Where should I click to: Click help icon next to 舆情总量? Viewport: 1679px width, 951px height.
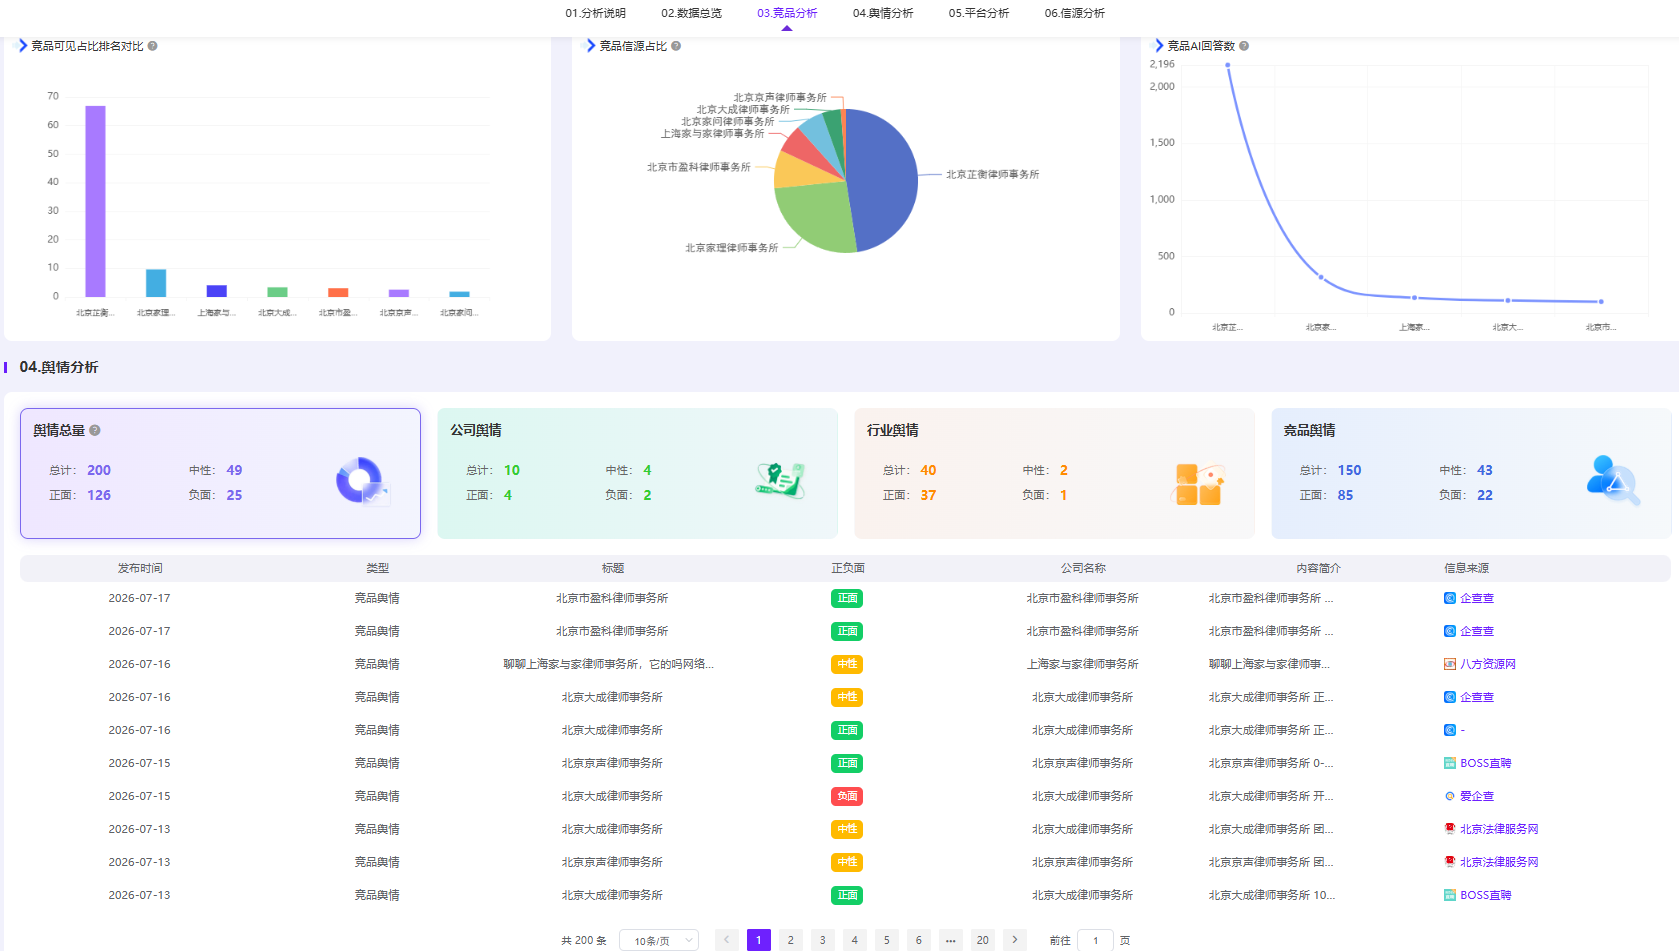tap(95, 430)
